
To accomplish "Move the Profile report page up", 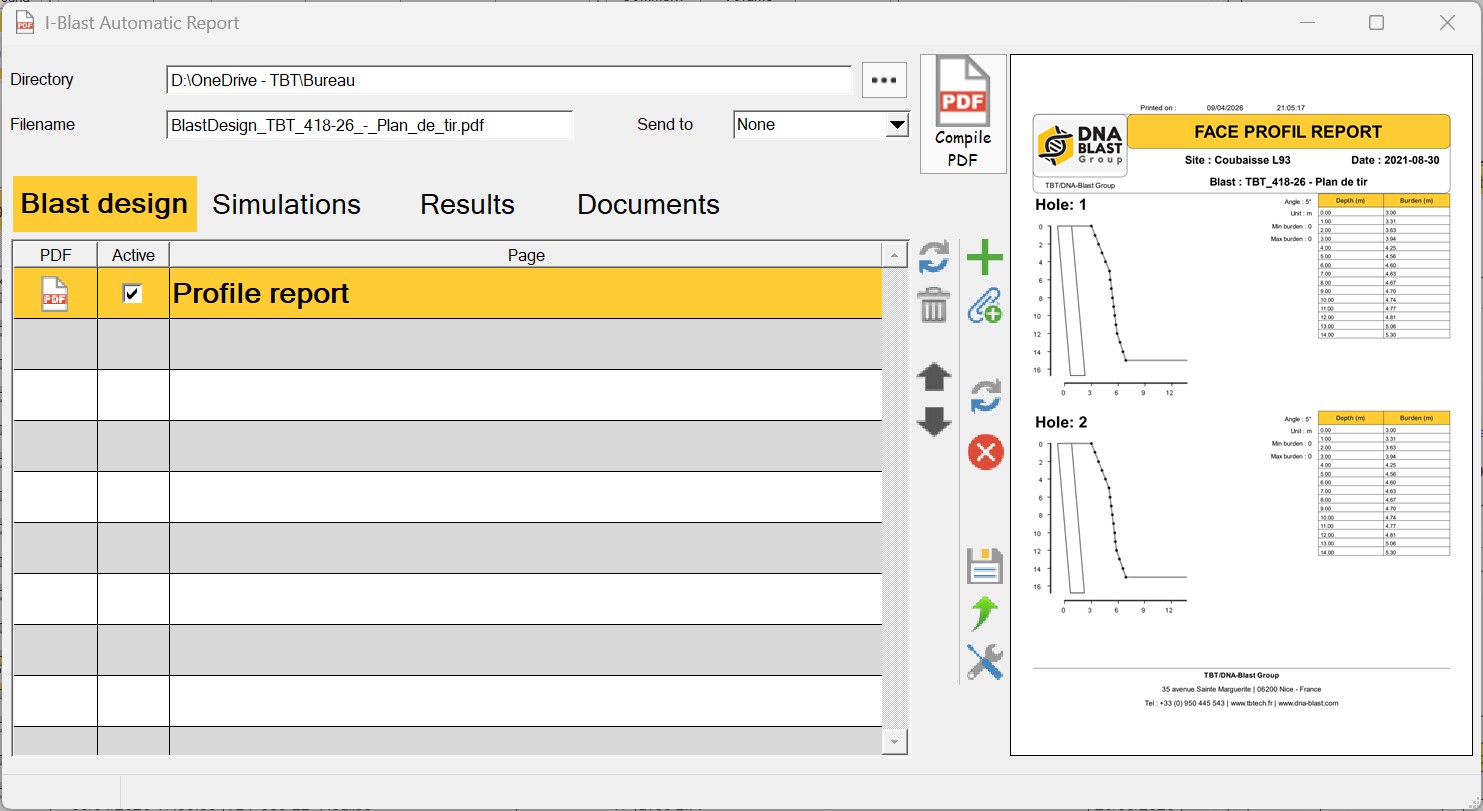I will [x=932, y=378].
